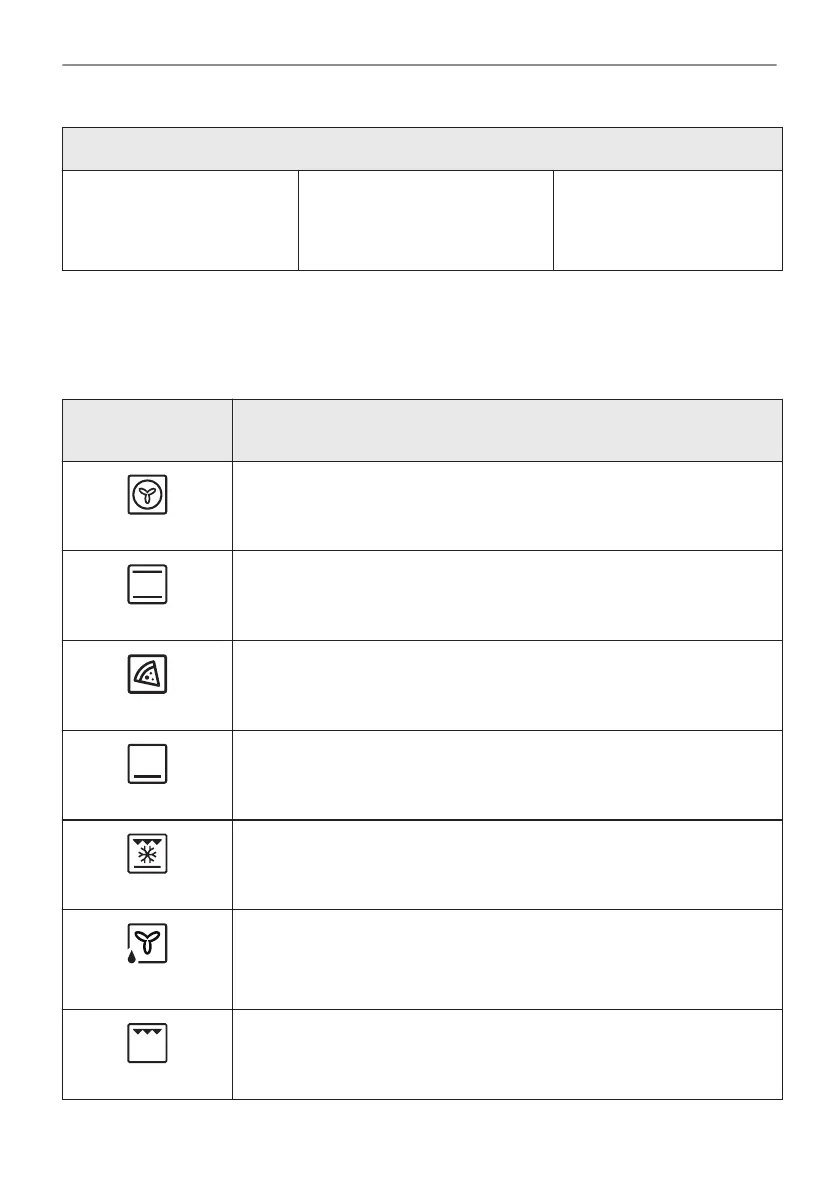Image resolution: width=839 pixels, height=1191 pixels.
Task: Select the blank cell beside the bottom heat icon
Action: point(507,775)
